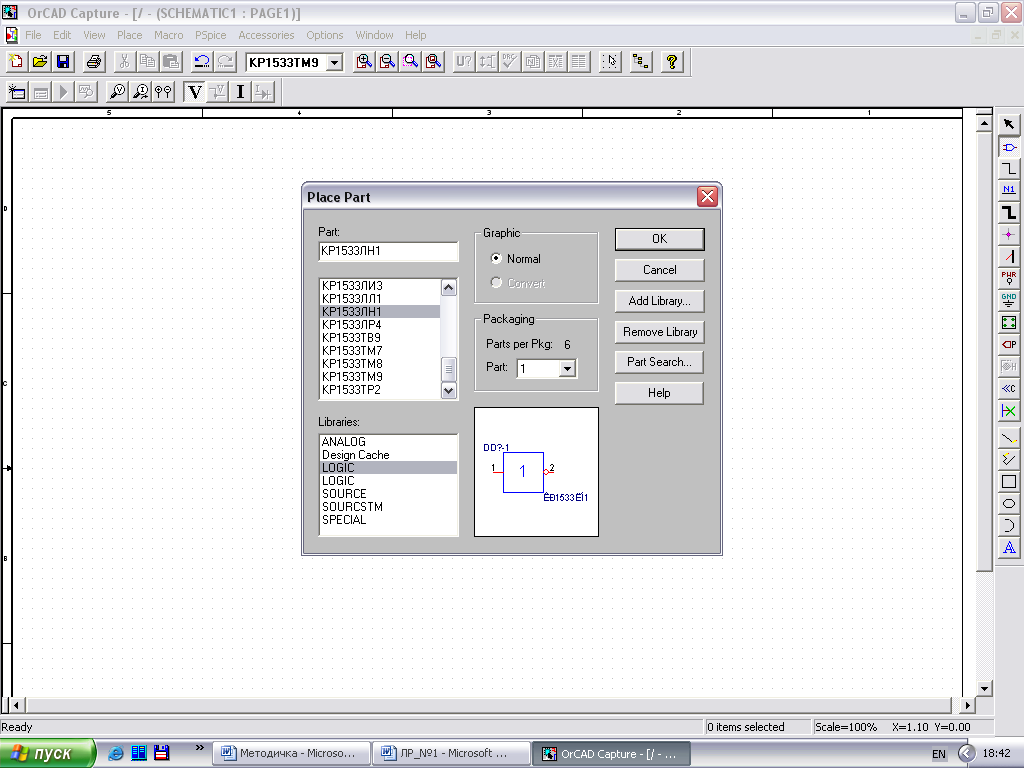The image size is (1024, 768).
Task: Select the Place Power PWR tool
Action: [1009, 278]
